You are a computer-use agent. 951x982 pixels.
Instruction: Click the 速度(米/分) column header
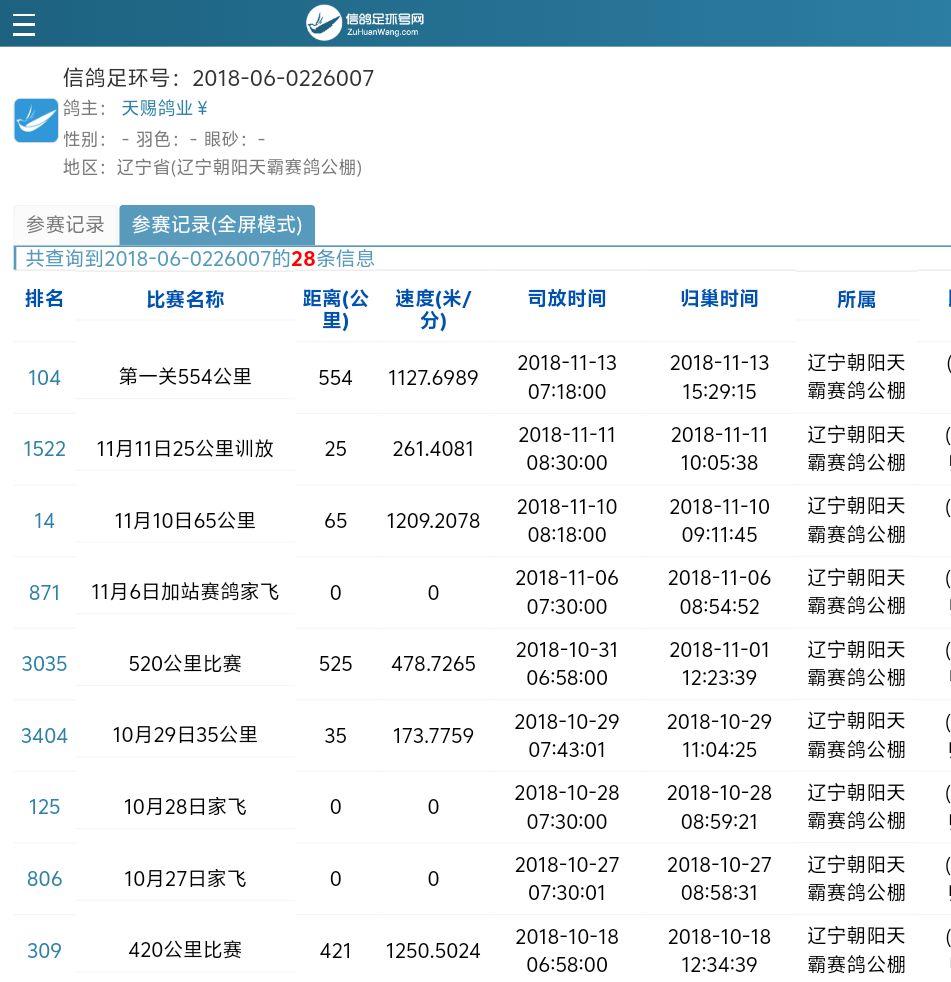pyautogui.click(x=433, y=310)
